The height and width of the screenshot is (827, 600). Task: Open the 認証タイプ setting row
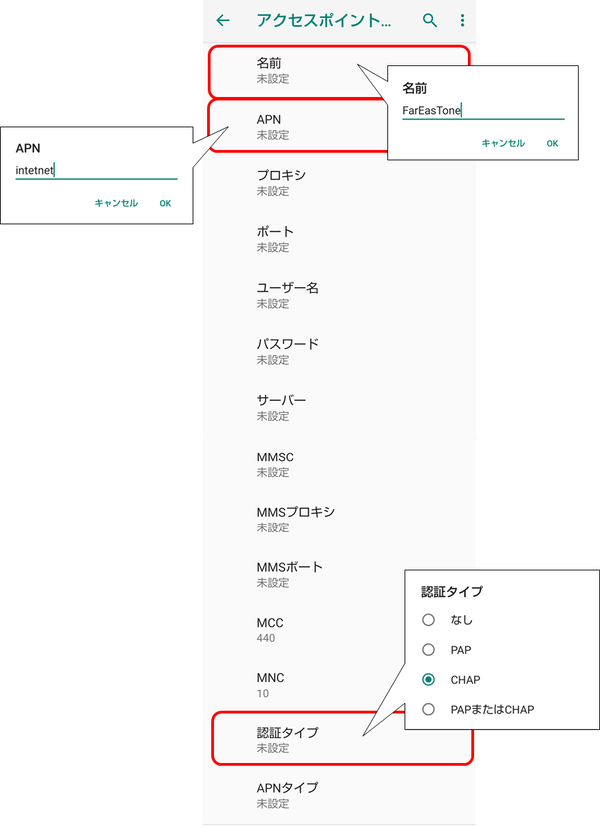(x=342, y=738)
